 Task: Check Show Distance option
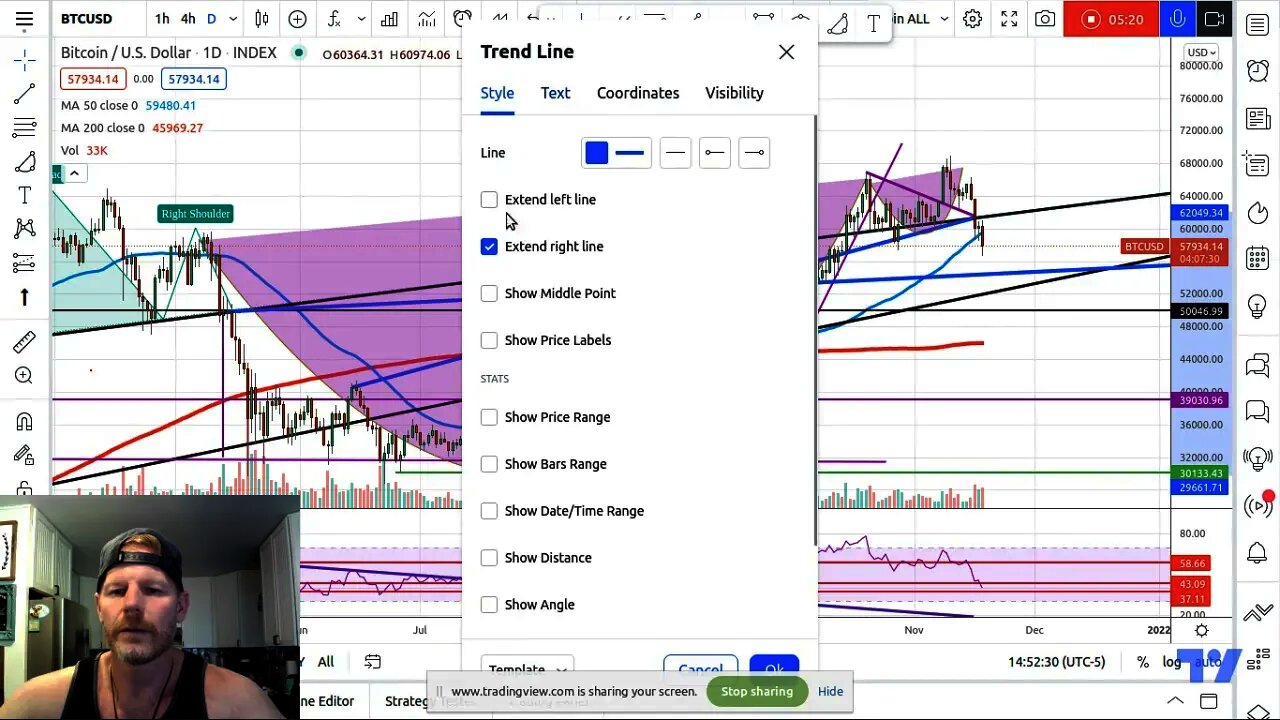point(489,558)
